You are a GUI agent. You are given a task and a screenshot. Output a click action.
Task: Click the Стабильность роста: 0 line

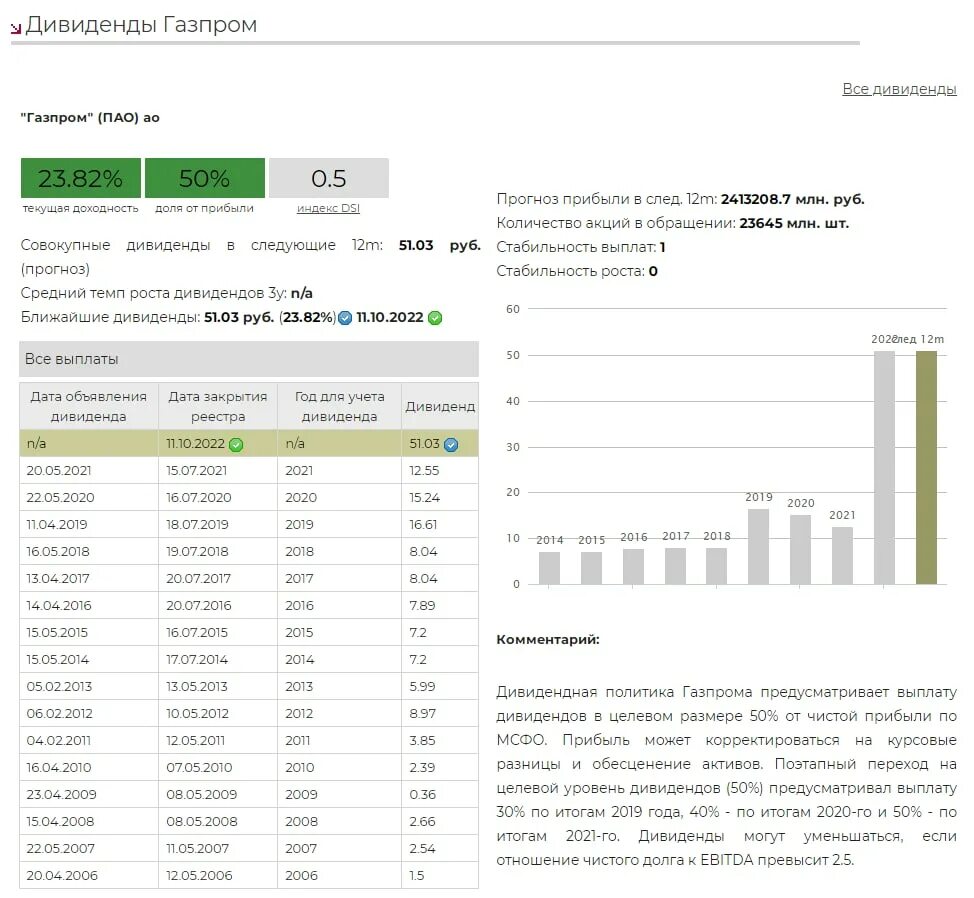[577, 271]
